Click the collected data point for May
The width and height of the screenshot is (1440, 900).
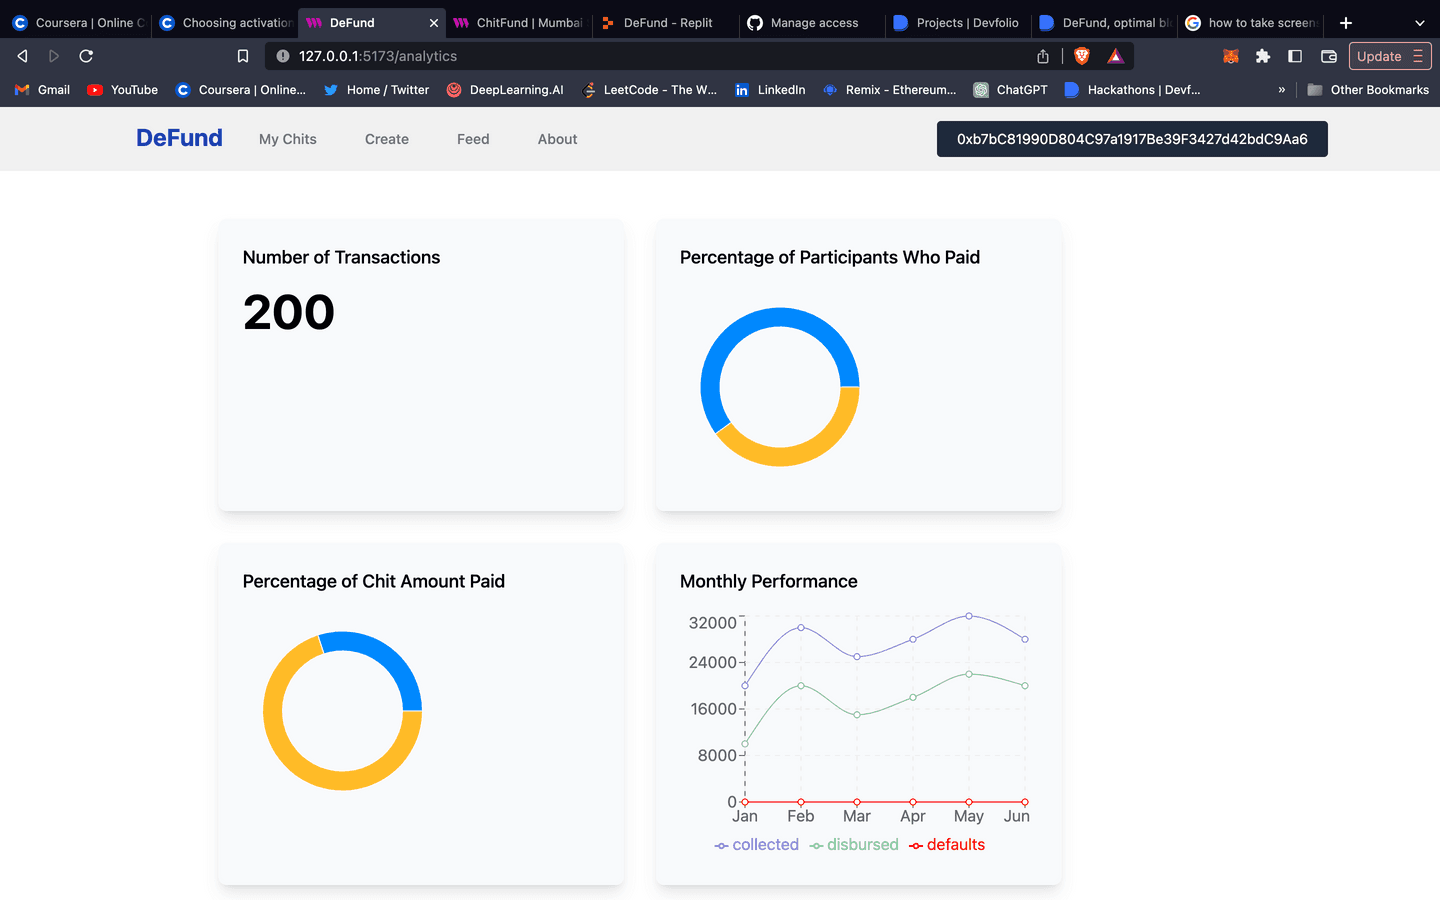[969, 616]
